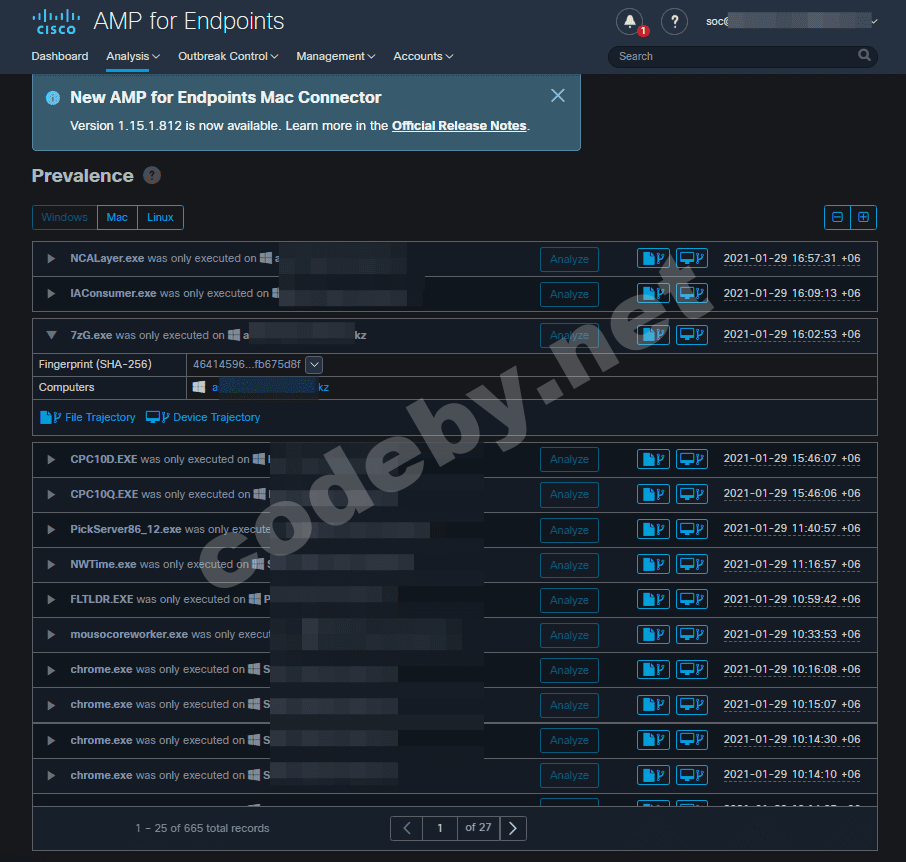Open file trajectory for CPC10D.EXE row
This screenshot has width=906, height=862.
coord(653,459)
